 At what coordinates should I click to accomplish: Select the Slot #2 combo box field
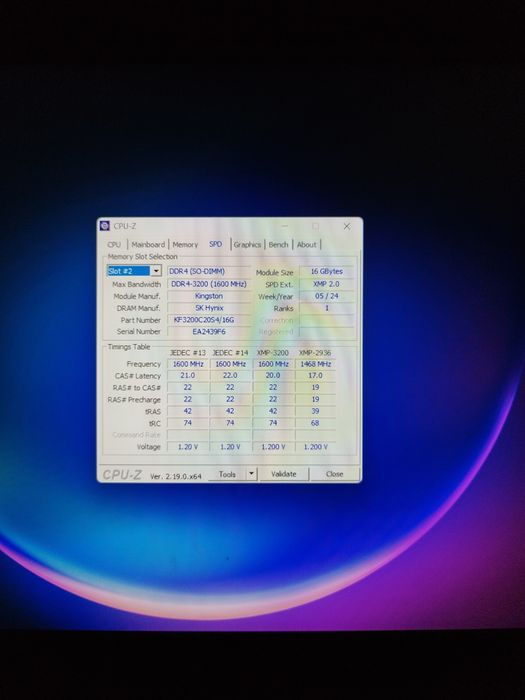[134, 271]
